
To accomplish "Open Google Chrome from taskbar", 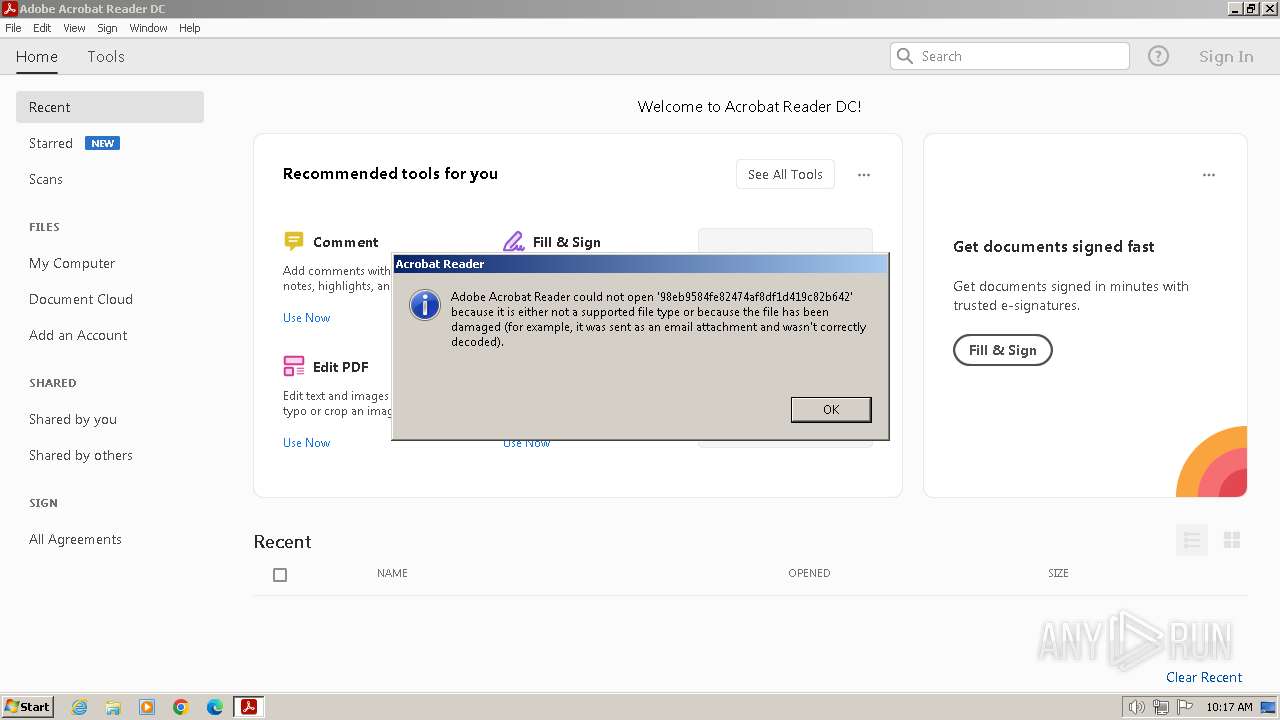I will [181, 707].
